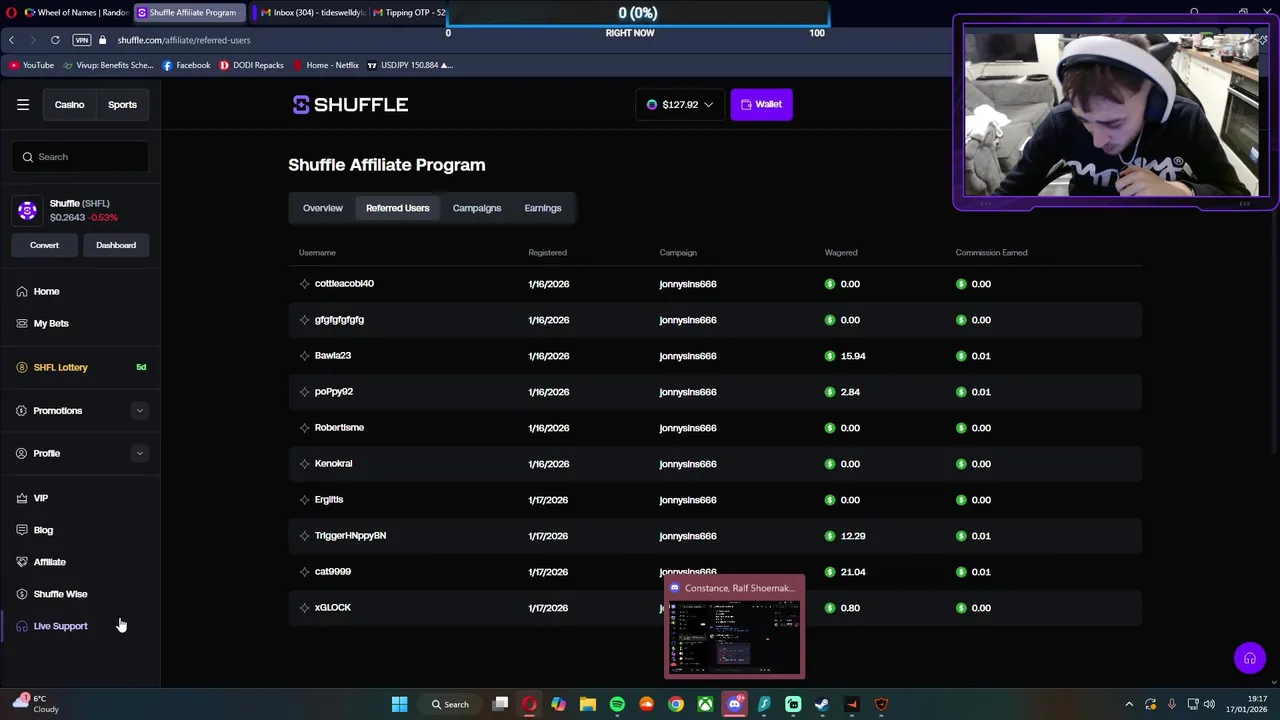Click the Casino button
Screen dimensions: 1280x720
coord(69,104)
